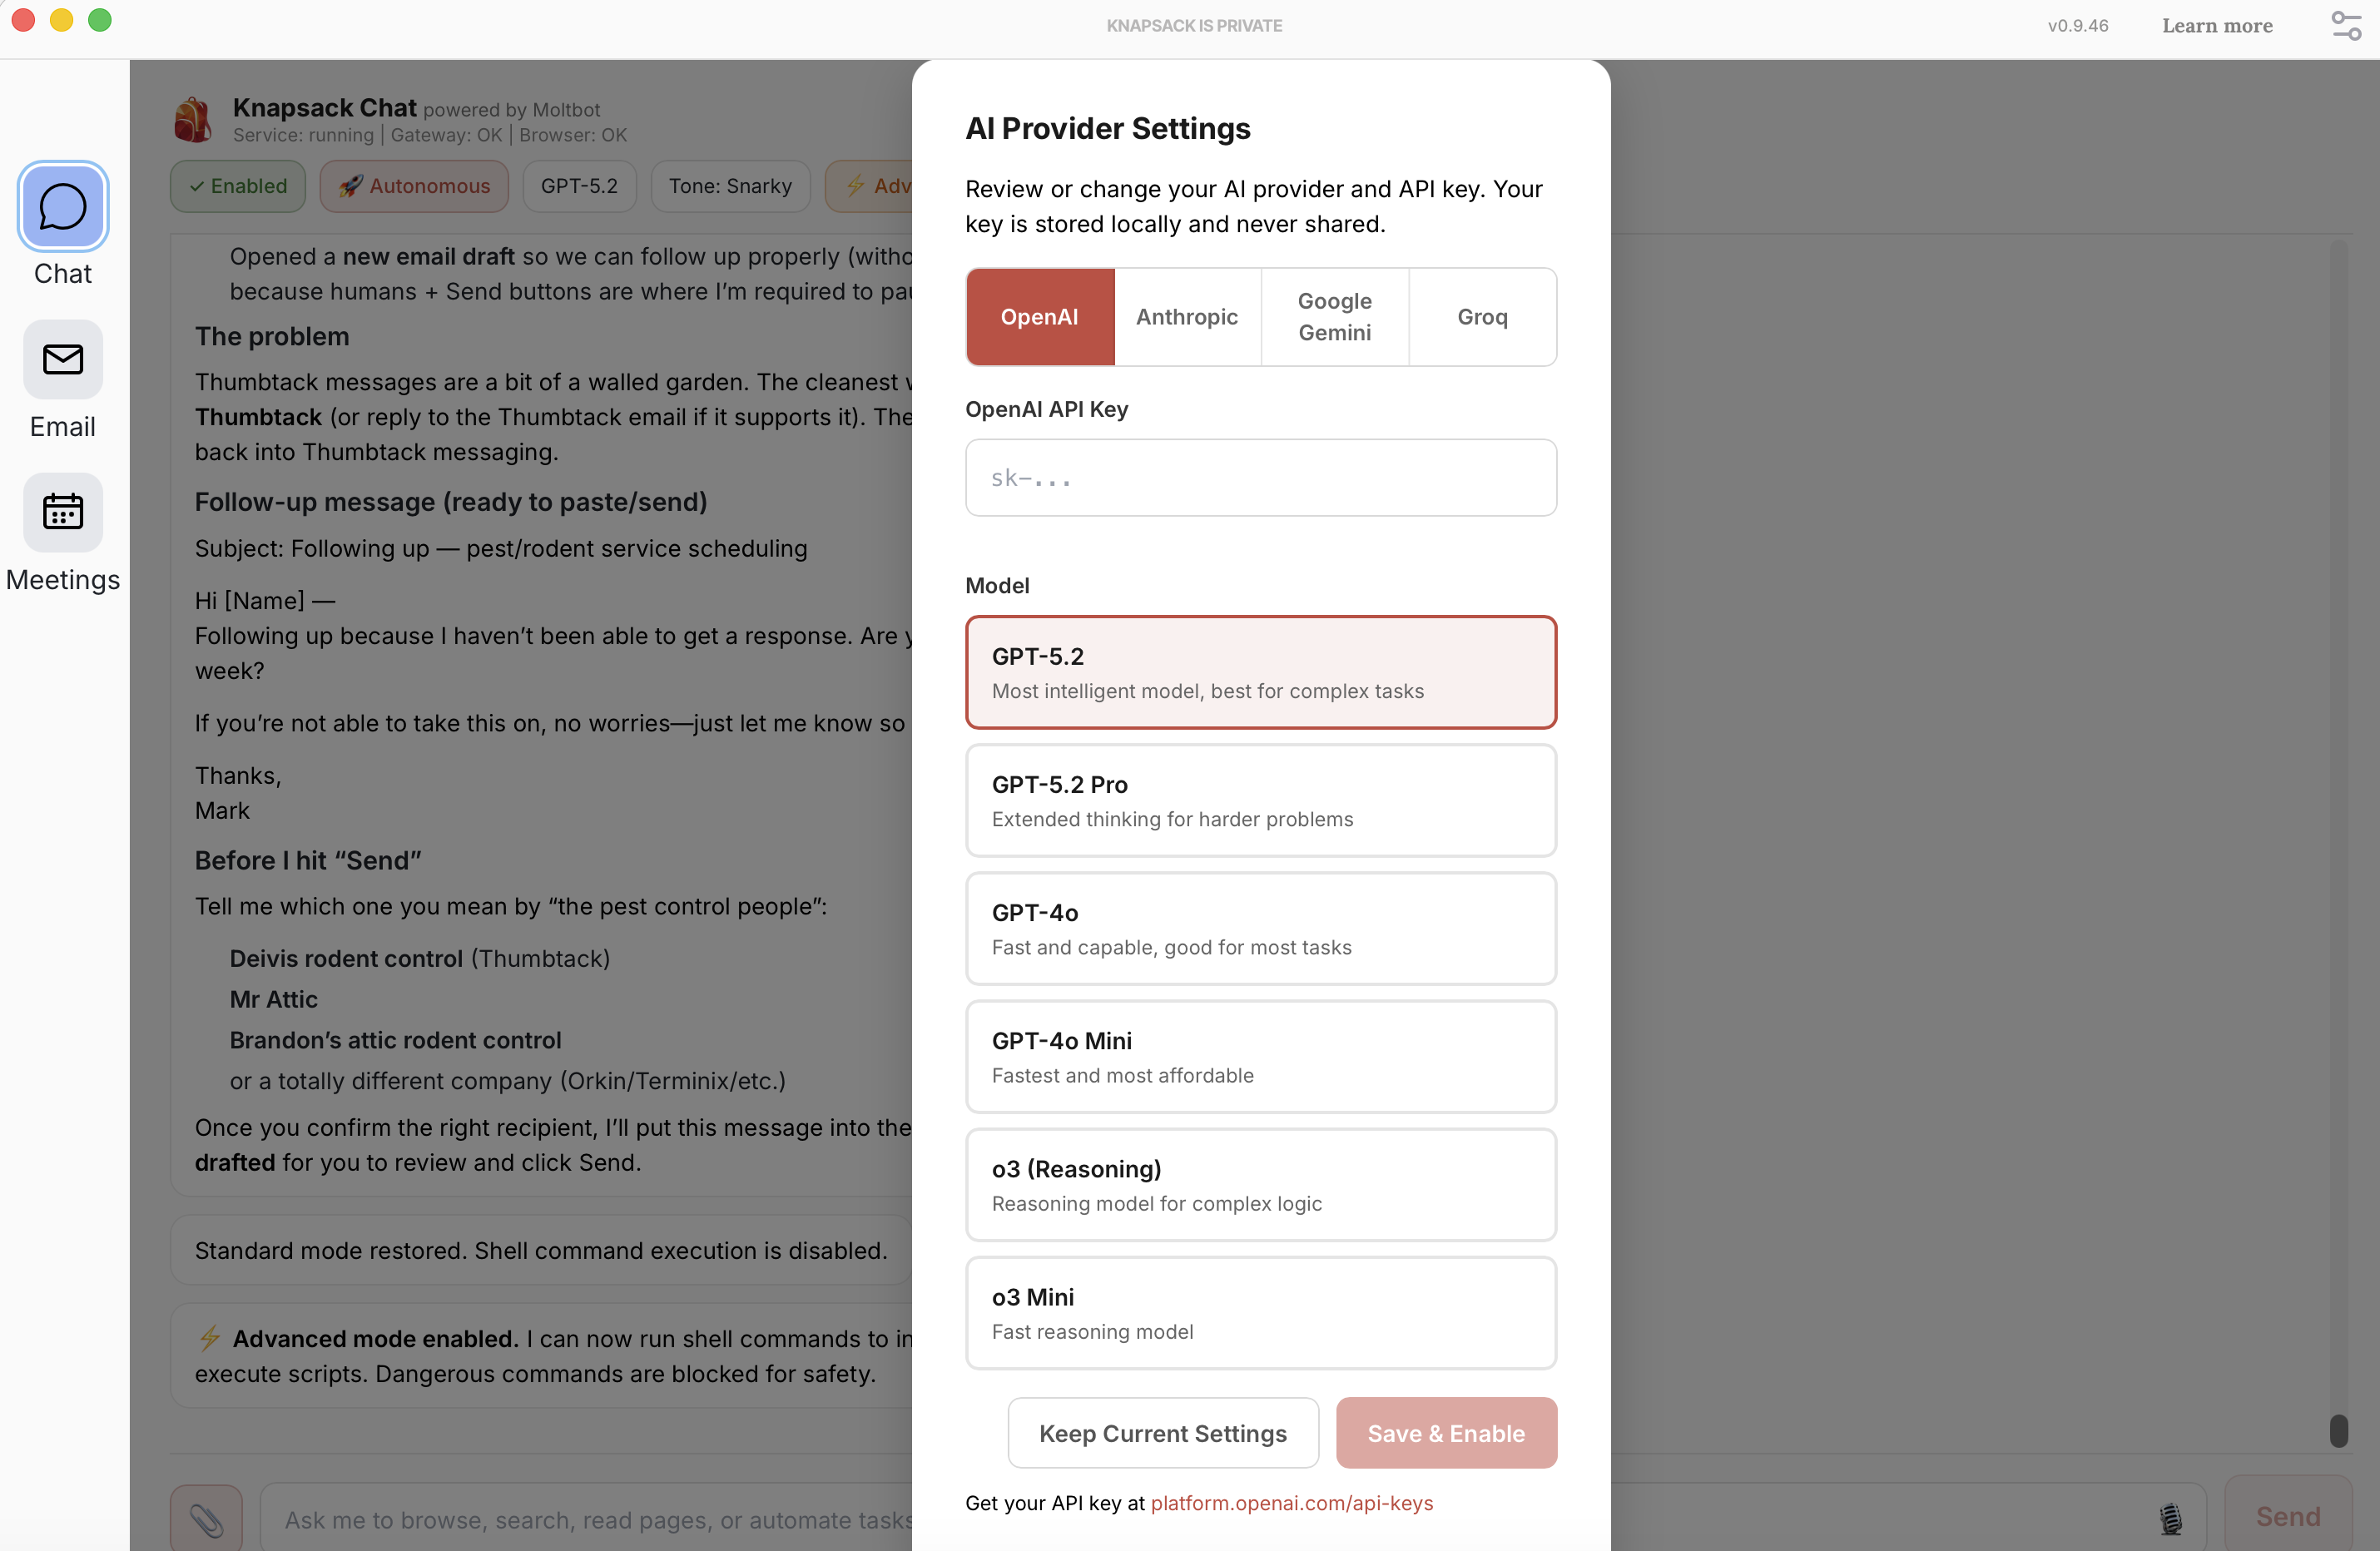Open the Tone: Snarky selector
The width and height of the screenshot is (2380, 1551).
(729, 186)
